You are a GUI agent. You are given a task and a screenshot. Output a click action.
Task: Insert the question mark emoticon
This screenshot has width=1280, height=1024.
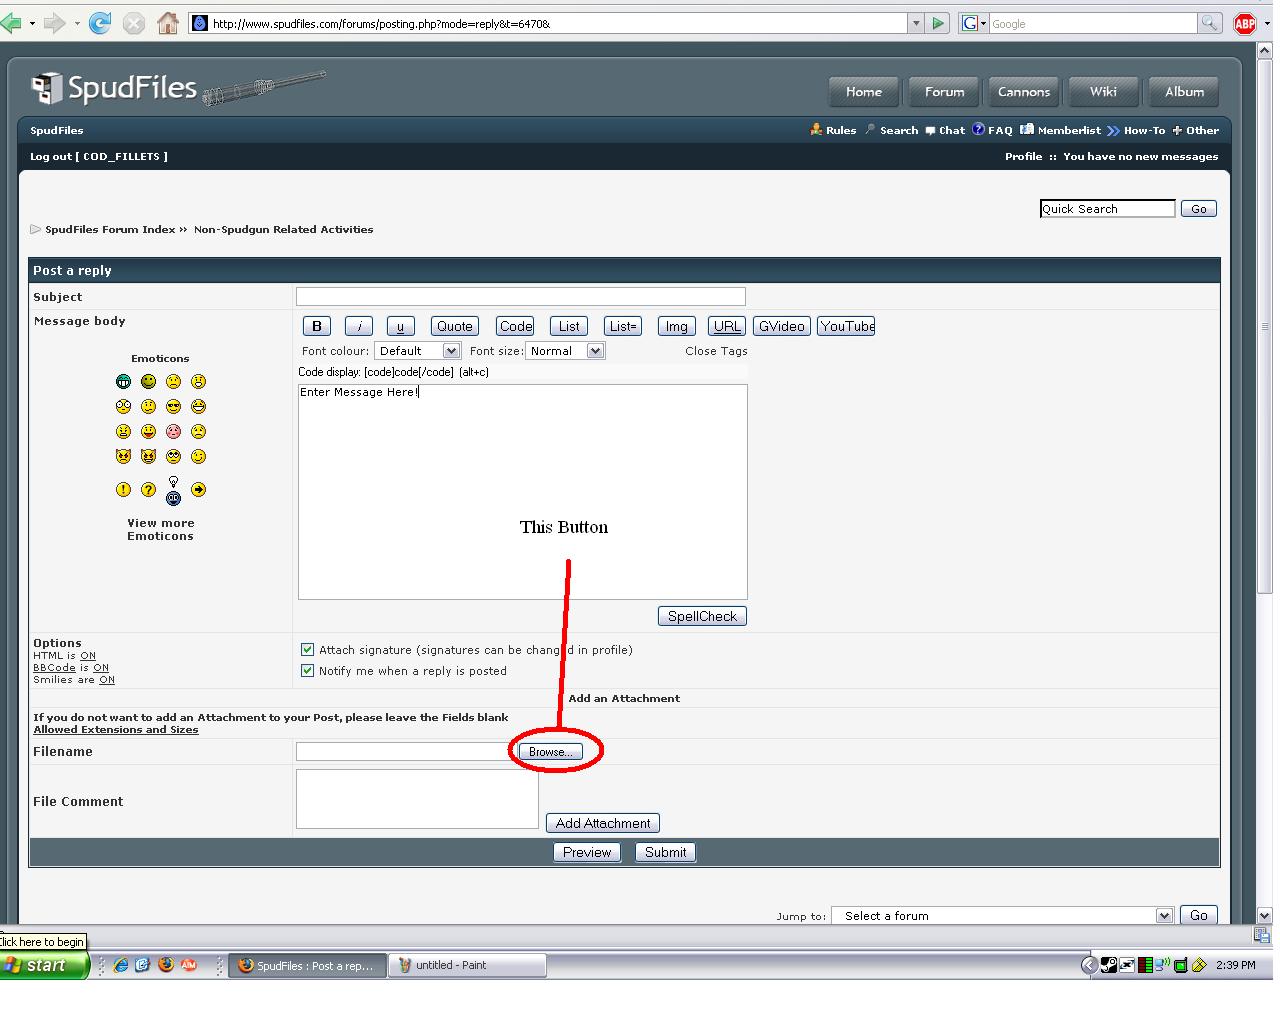click(148, 490)
